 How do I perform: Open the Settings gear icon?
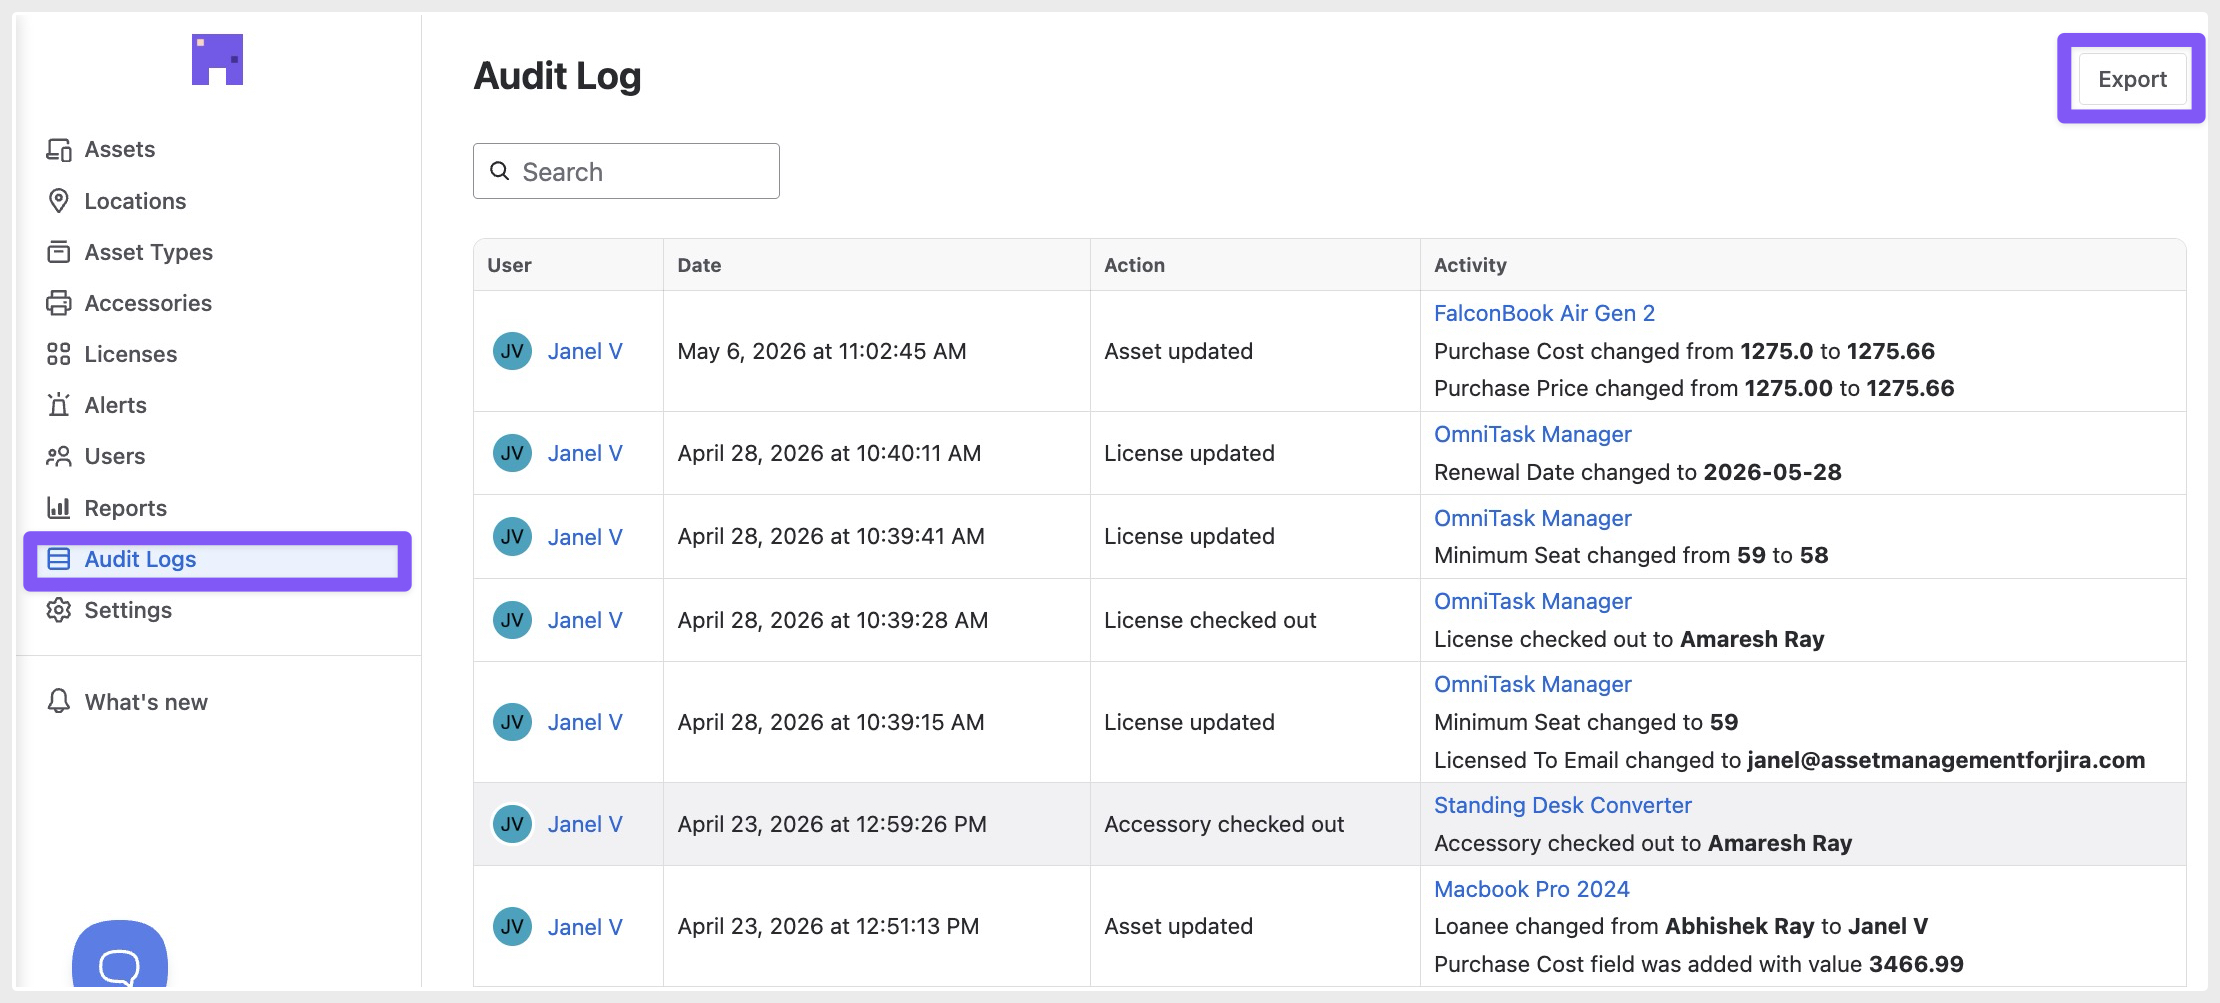pos(59,610)
